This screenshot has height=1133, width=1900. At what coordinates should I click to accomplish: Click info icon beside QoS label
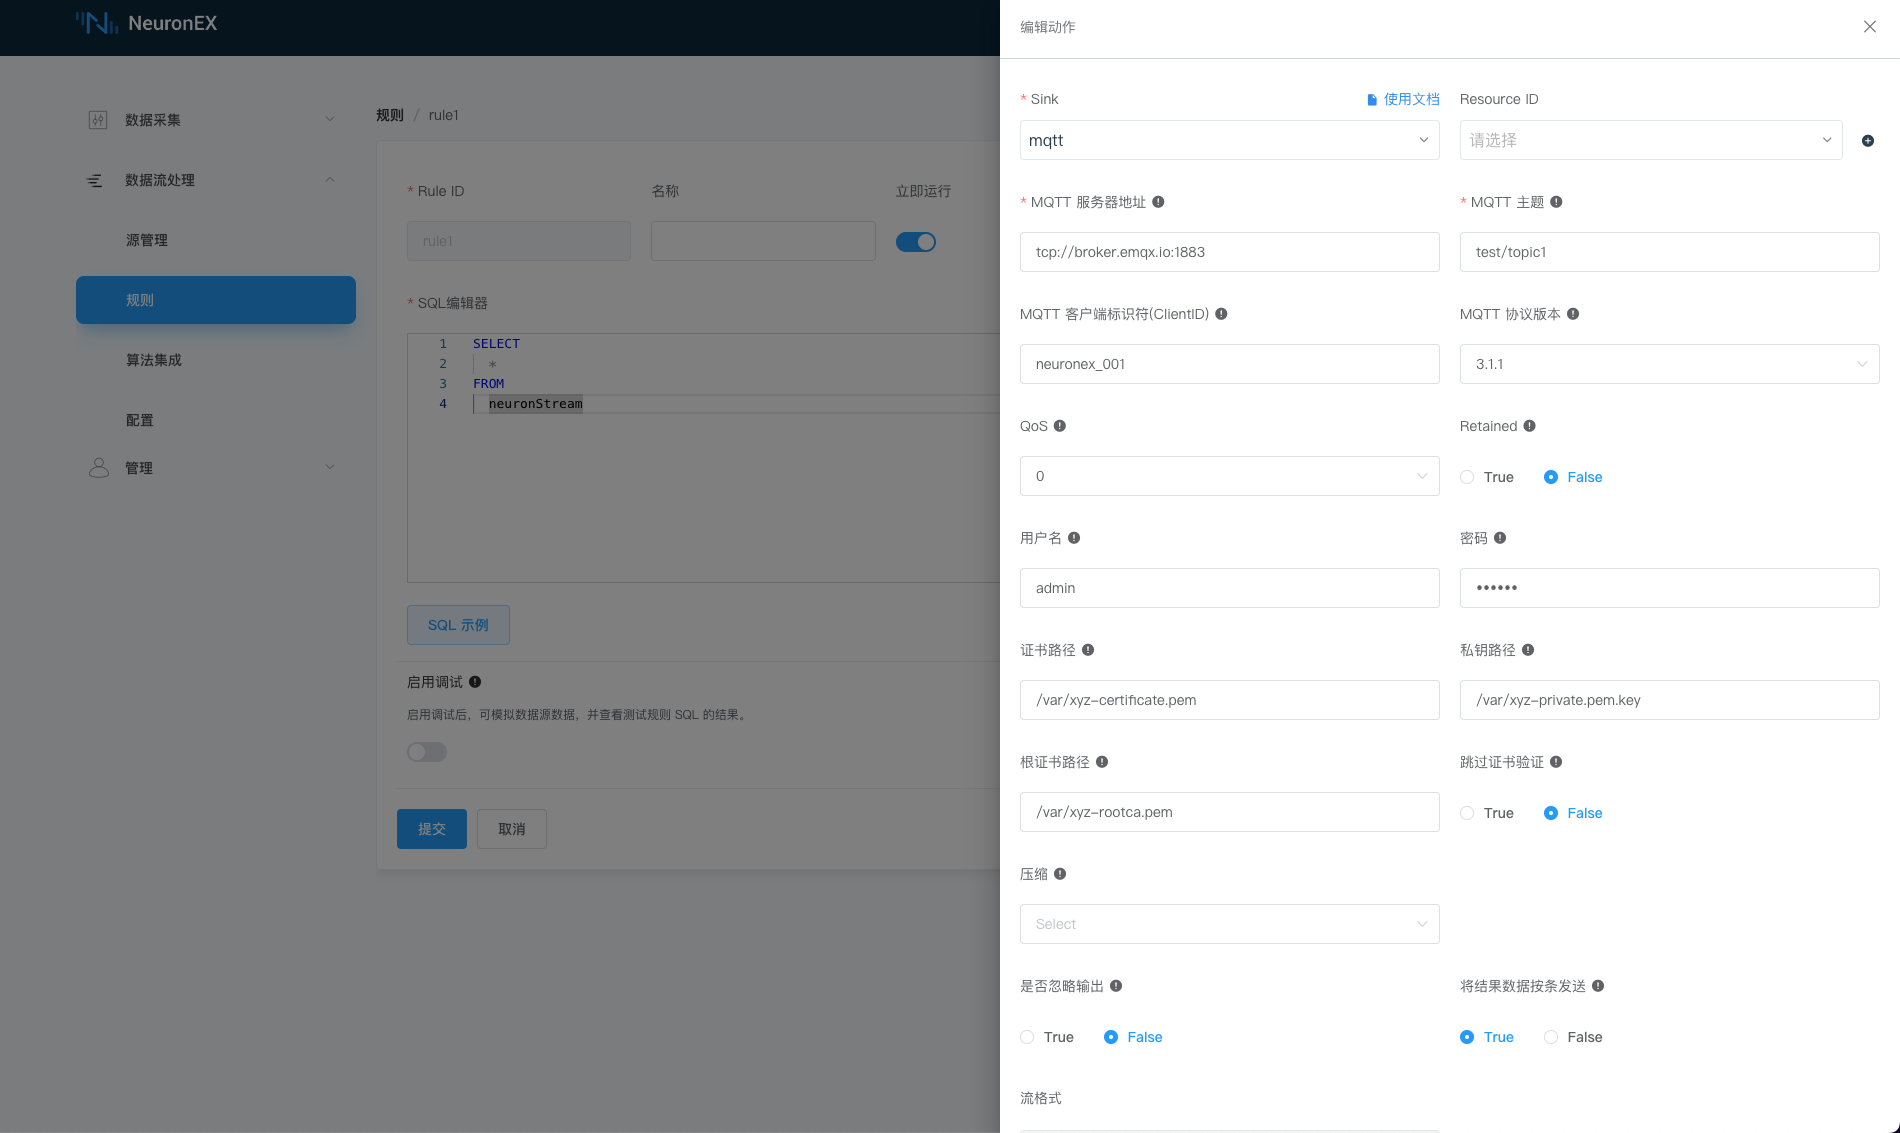[1060, 425]
